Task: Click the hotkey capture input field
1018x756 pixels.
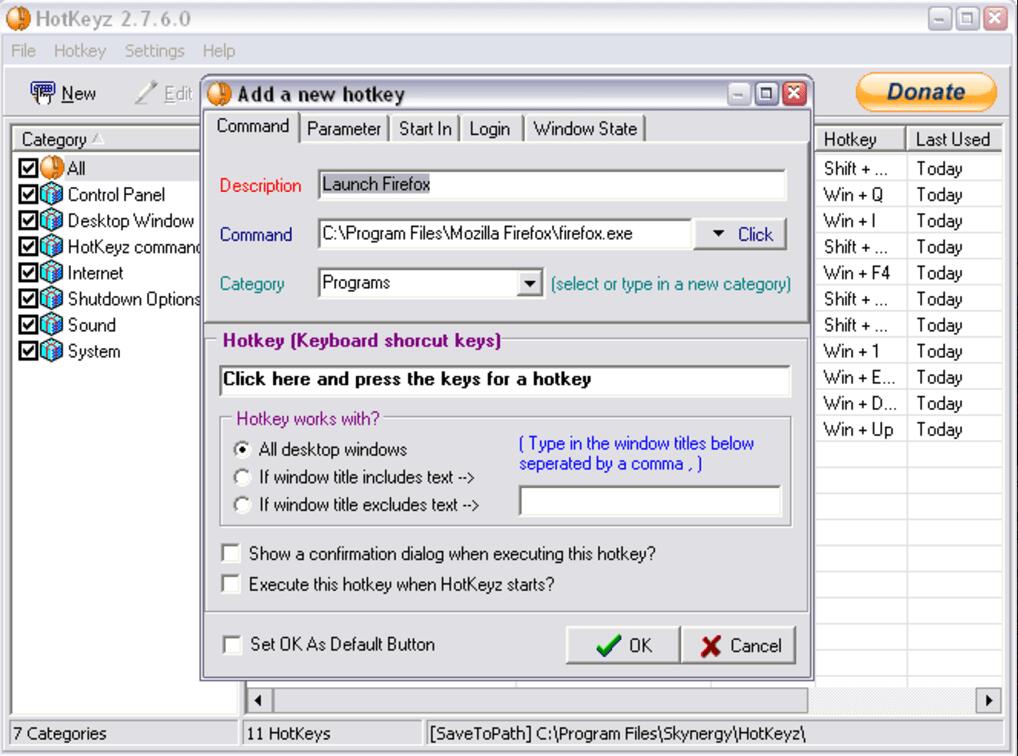Action: click(504, 380)
